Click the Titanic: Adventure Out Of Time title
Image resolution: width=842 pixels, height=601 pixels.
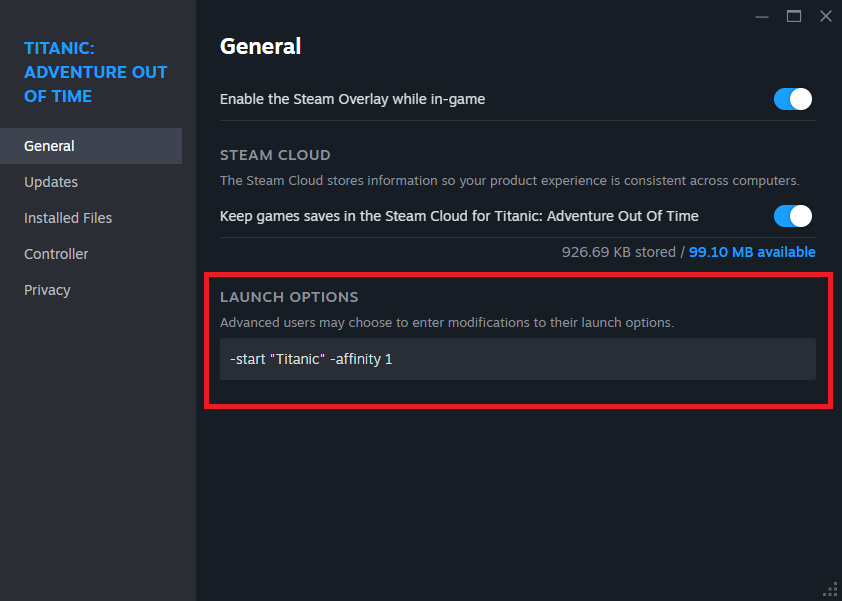pyautogui.click(x=95, y=72)
